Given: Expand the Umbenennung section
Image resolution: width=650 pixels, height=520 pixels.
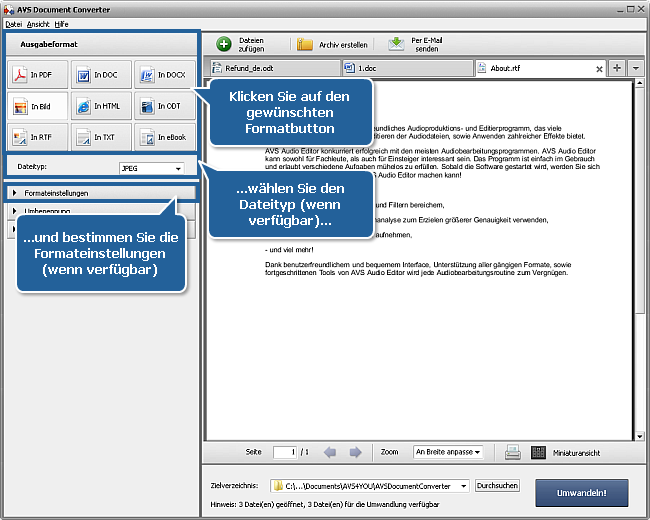Looking at the screenshot, I should pyautogui.click(x=102, y=211).
